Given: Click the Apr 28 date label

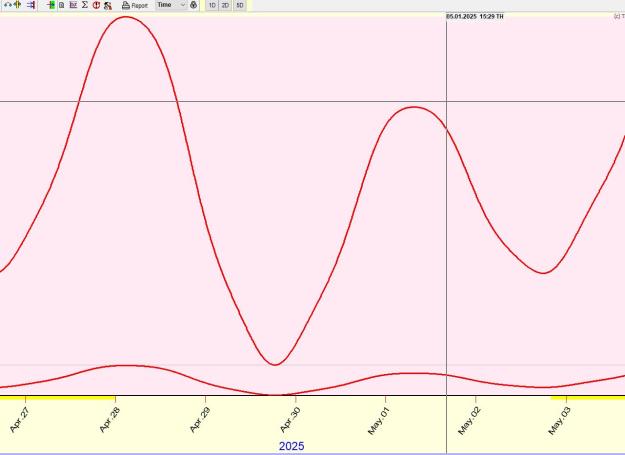Looking at the screenshot, I should pyautogui.click(x=109, y=420).
